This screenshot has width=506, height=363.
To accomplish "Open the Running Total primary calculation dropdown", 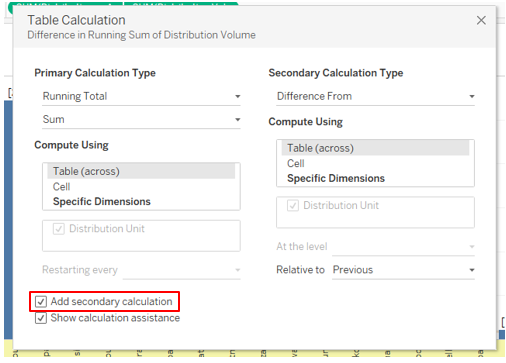I will coord(141,96).
